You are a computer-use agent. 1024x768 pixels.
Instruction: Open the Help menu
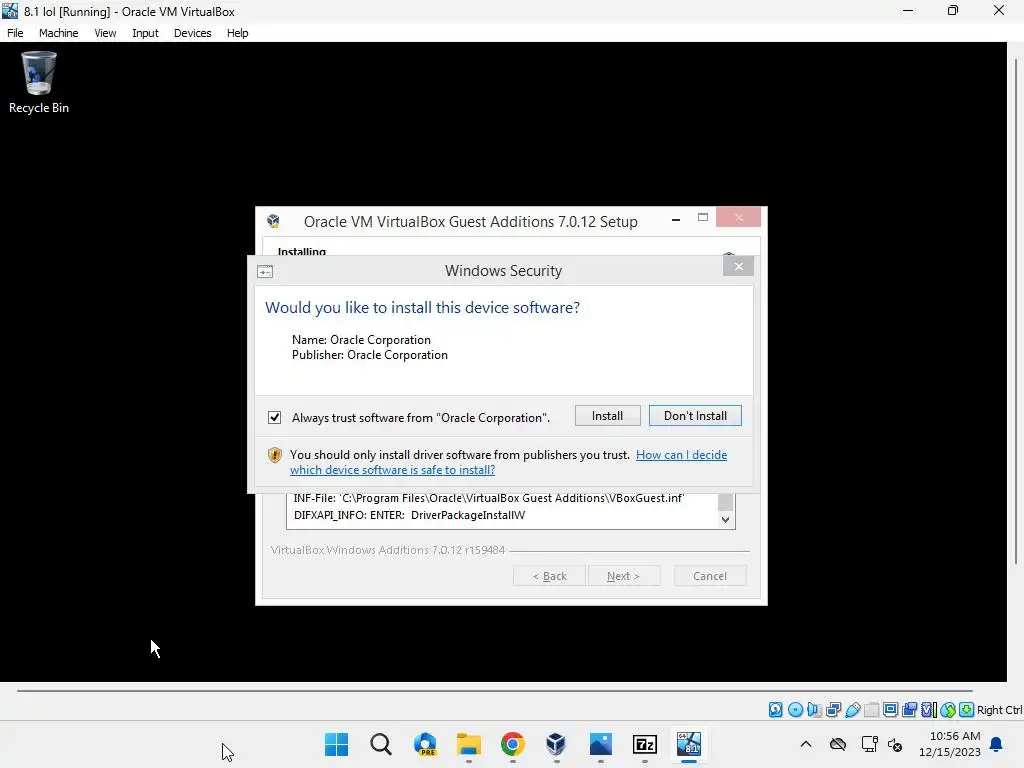point(238,33)
